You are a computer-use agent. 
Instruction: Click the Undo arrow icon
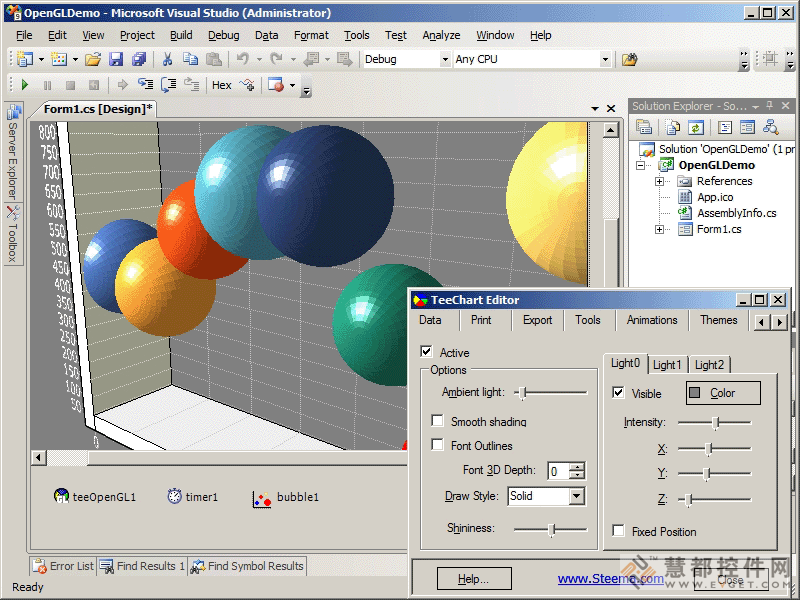(x=243, y=59)
